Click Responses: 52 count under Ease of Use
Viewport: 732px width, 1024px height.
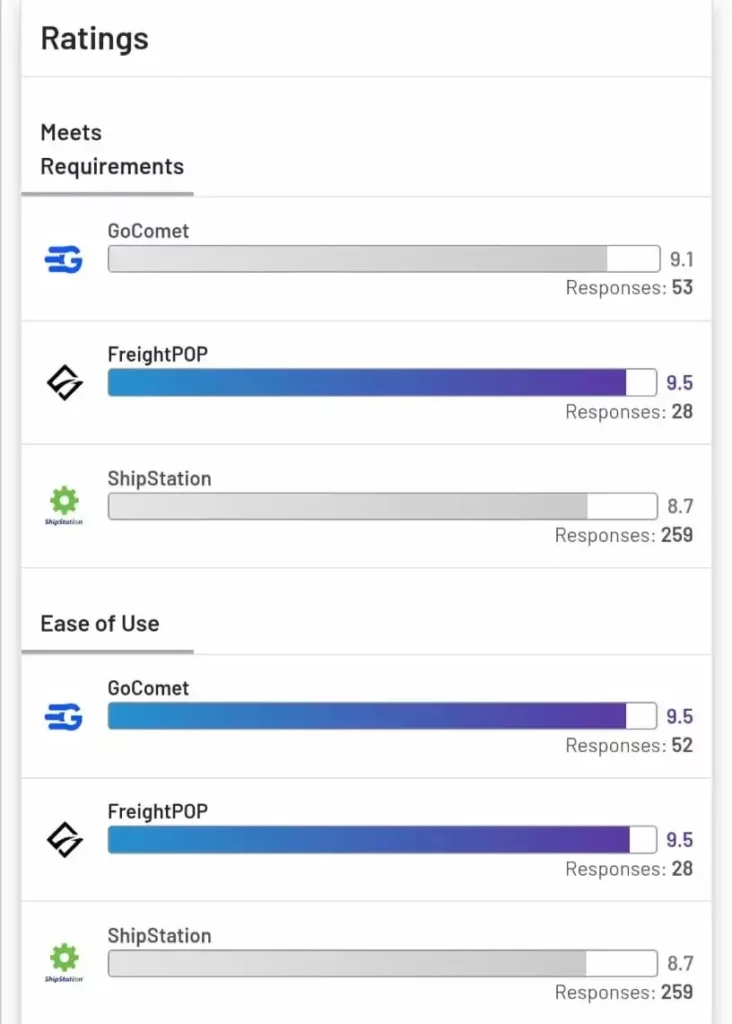629,745
